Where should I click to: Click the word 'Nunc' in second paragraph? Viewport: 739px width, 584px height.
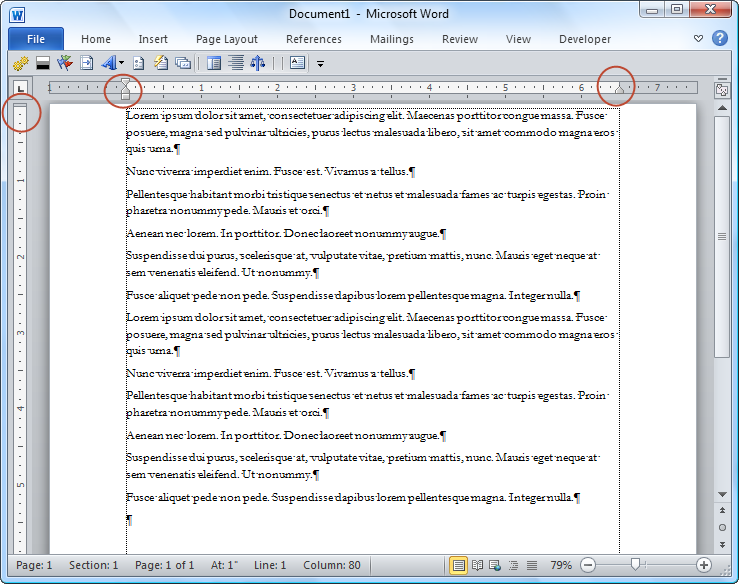click(140, 171)
